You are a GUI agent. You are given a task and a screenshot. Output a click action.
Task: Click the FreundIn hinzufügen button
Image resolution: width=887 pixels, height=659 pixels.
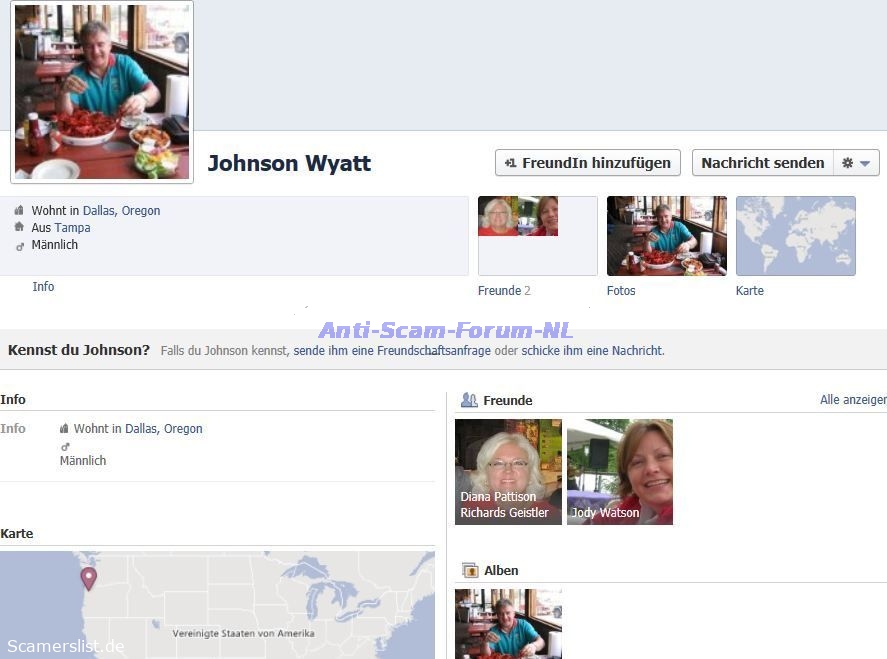coord(588,163)
